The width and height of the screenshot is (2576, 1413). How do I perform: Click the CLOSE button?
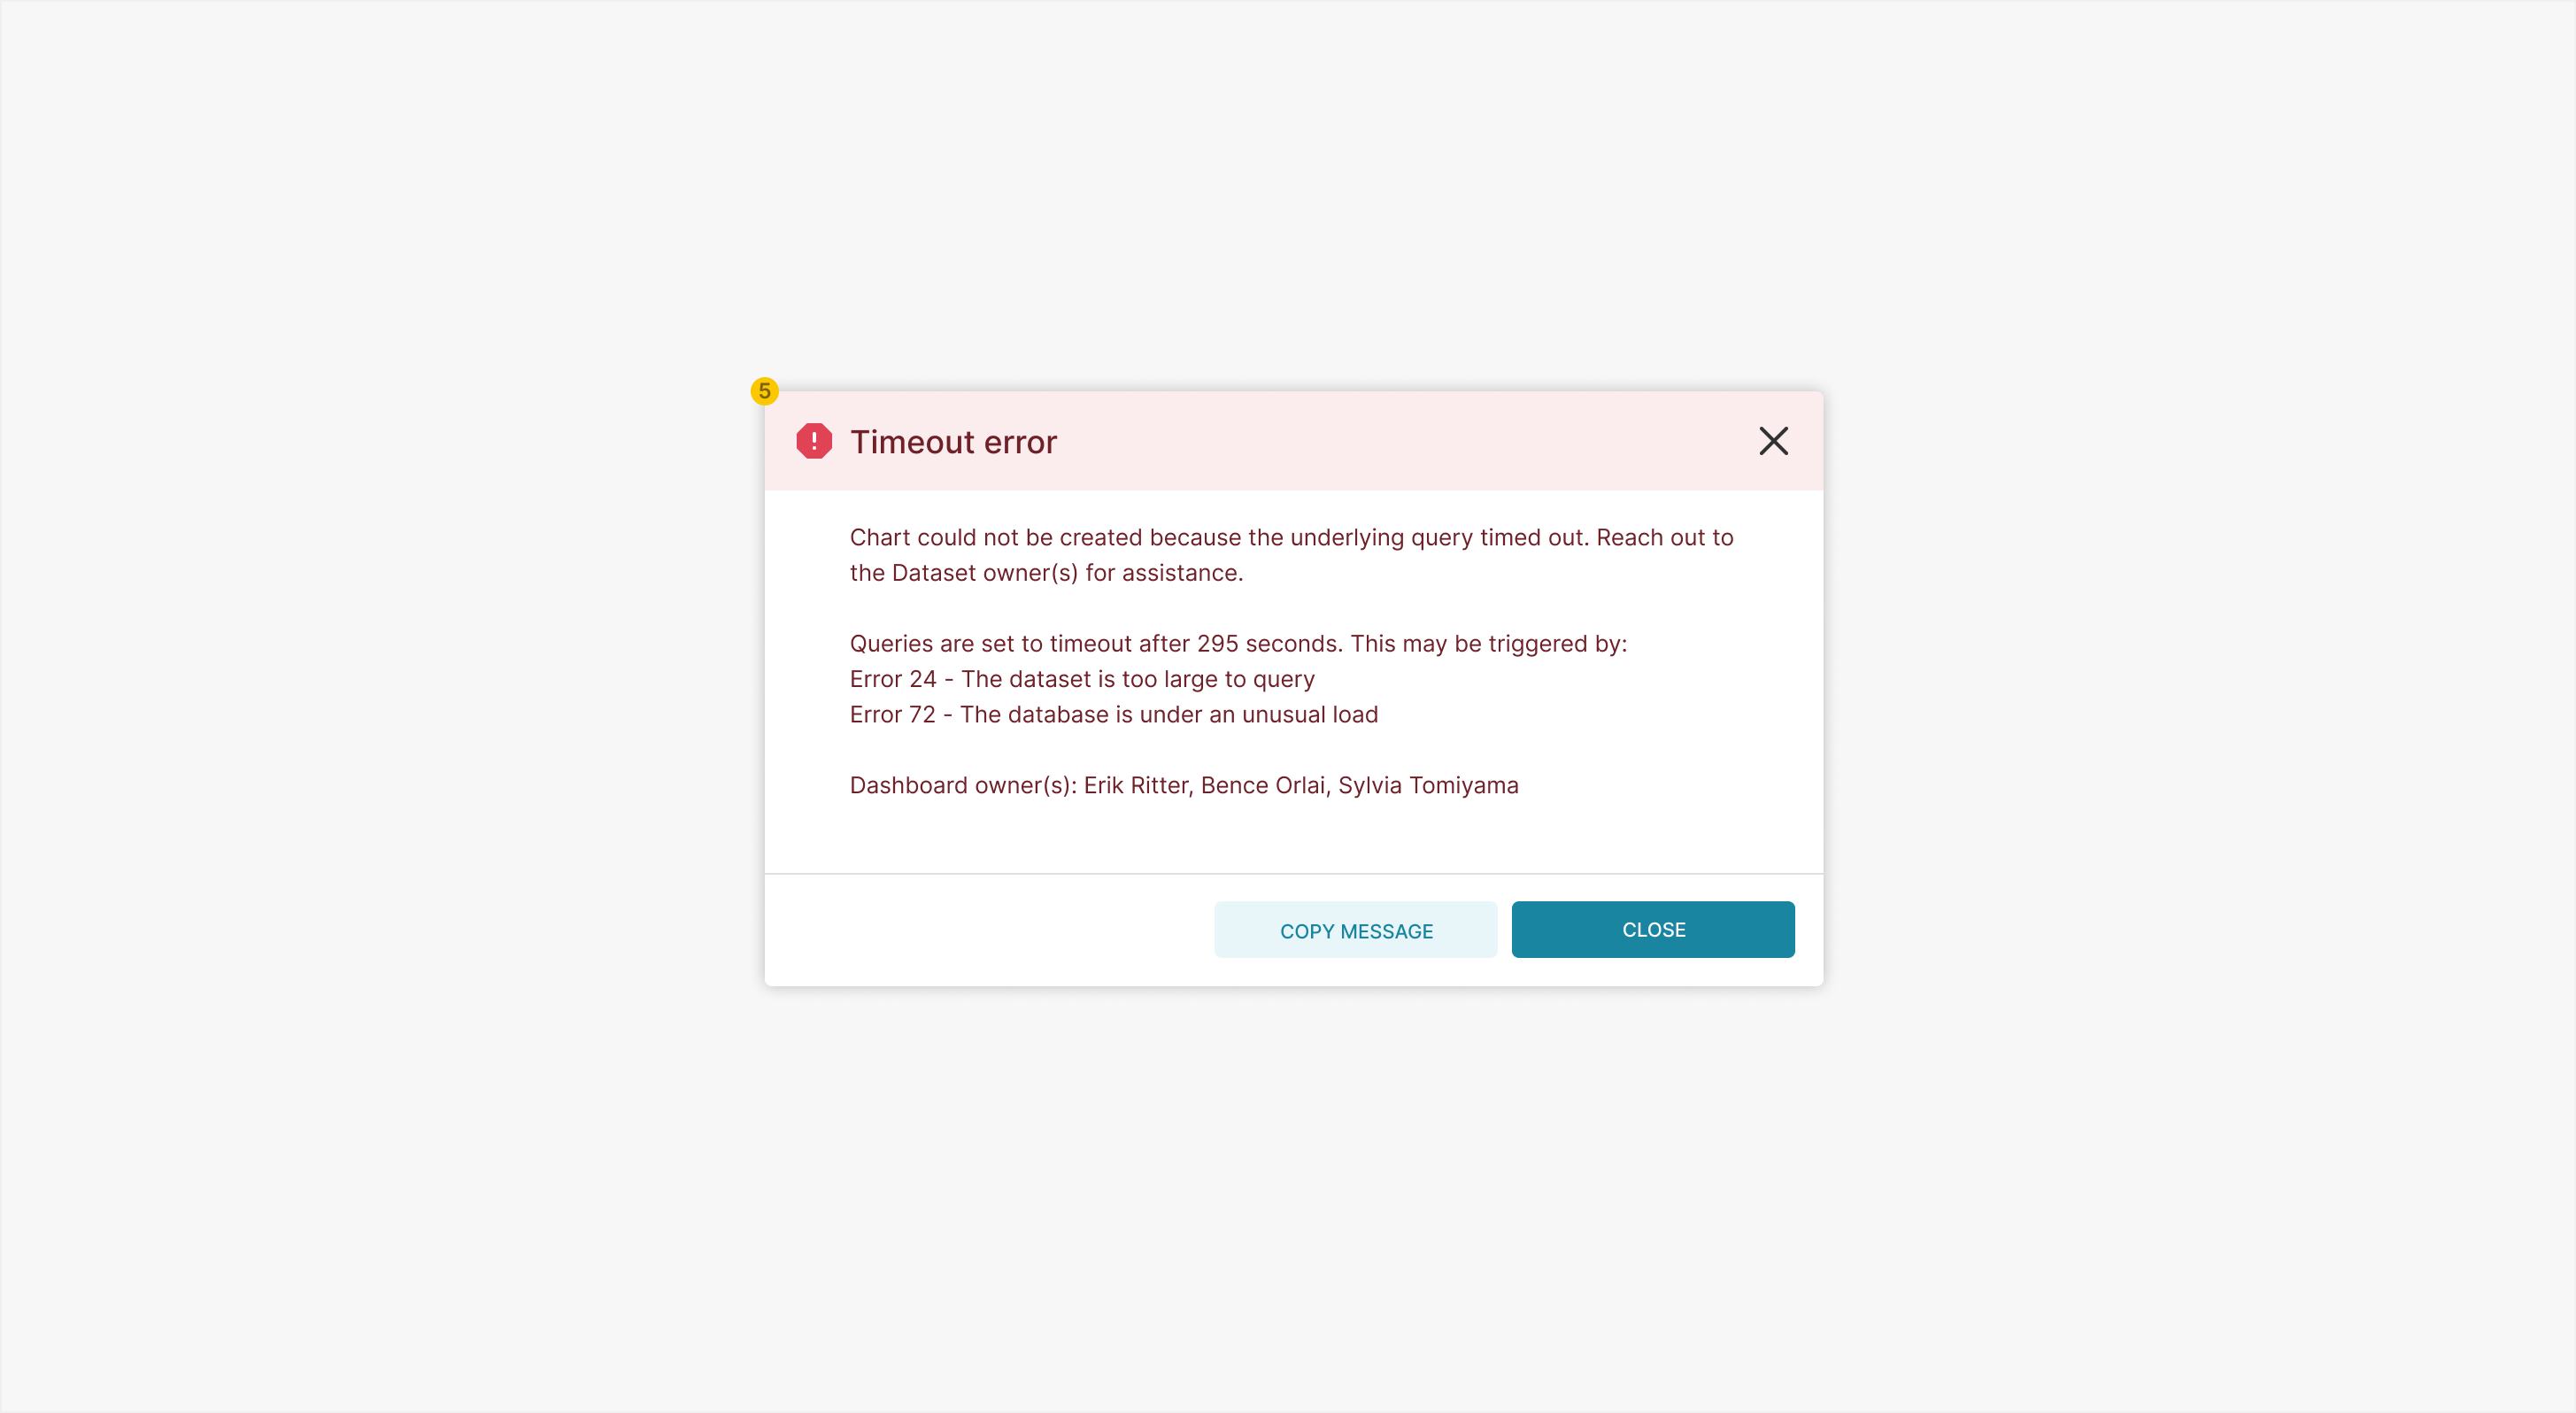click(x=1652, y=930)
